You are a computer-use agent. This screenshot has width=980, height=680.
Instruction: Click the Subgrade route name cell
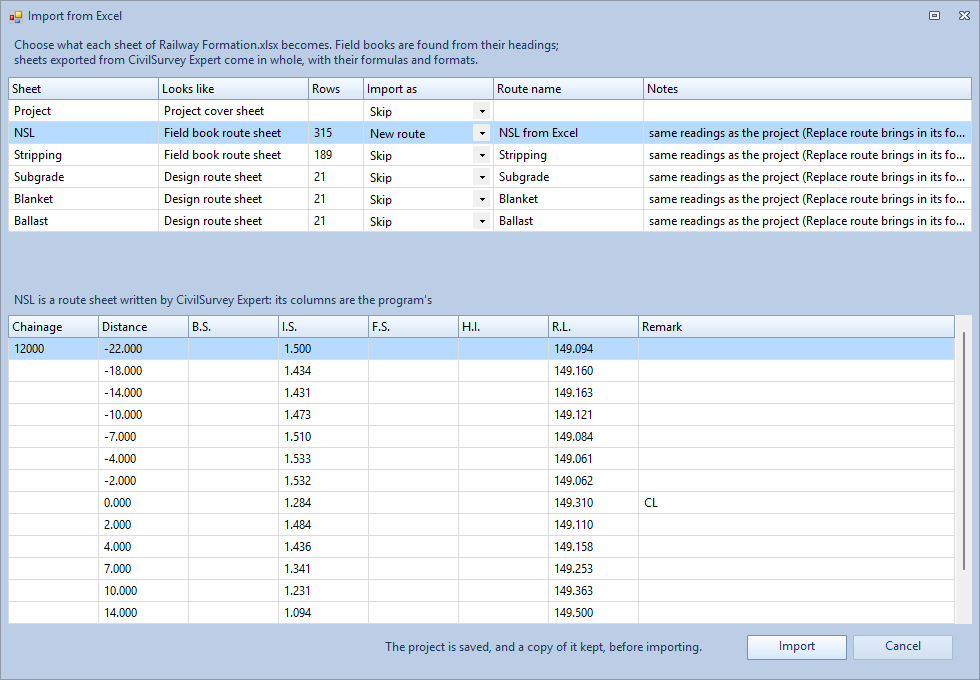pos(568,177)
